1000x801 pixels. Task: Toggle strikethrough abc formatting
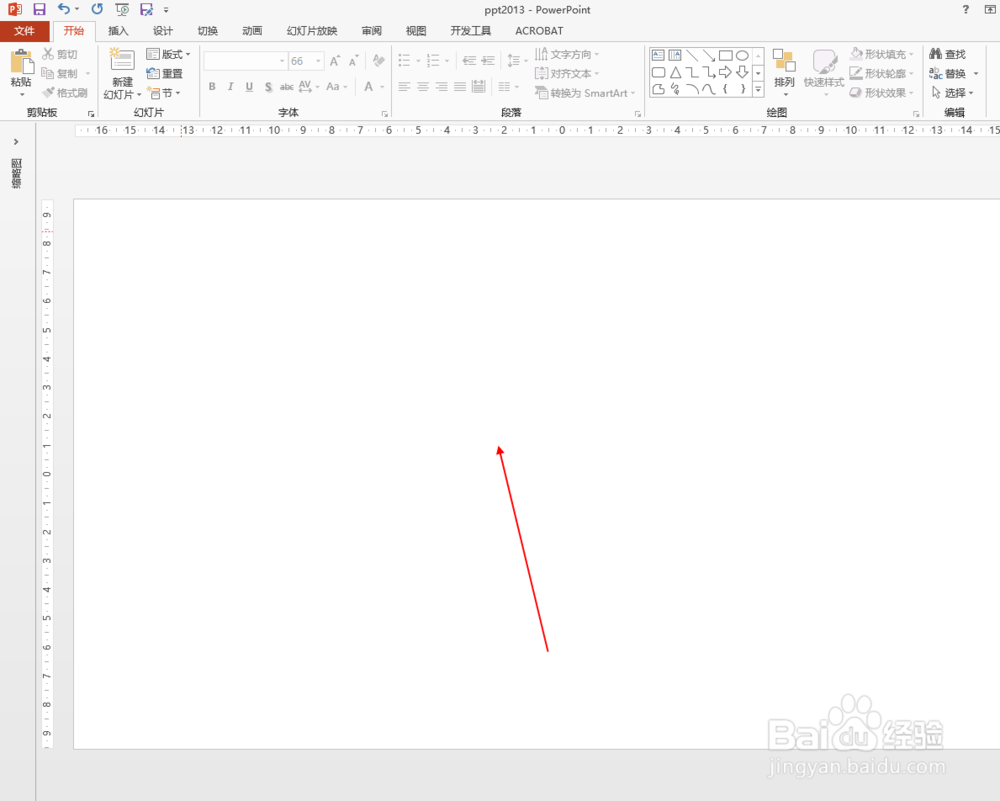pos(287,87)
